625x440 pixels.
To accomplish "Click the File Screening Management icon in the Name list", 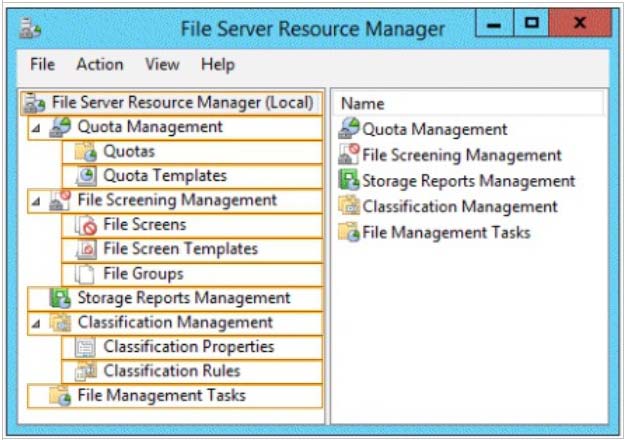I will 349,154.
